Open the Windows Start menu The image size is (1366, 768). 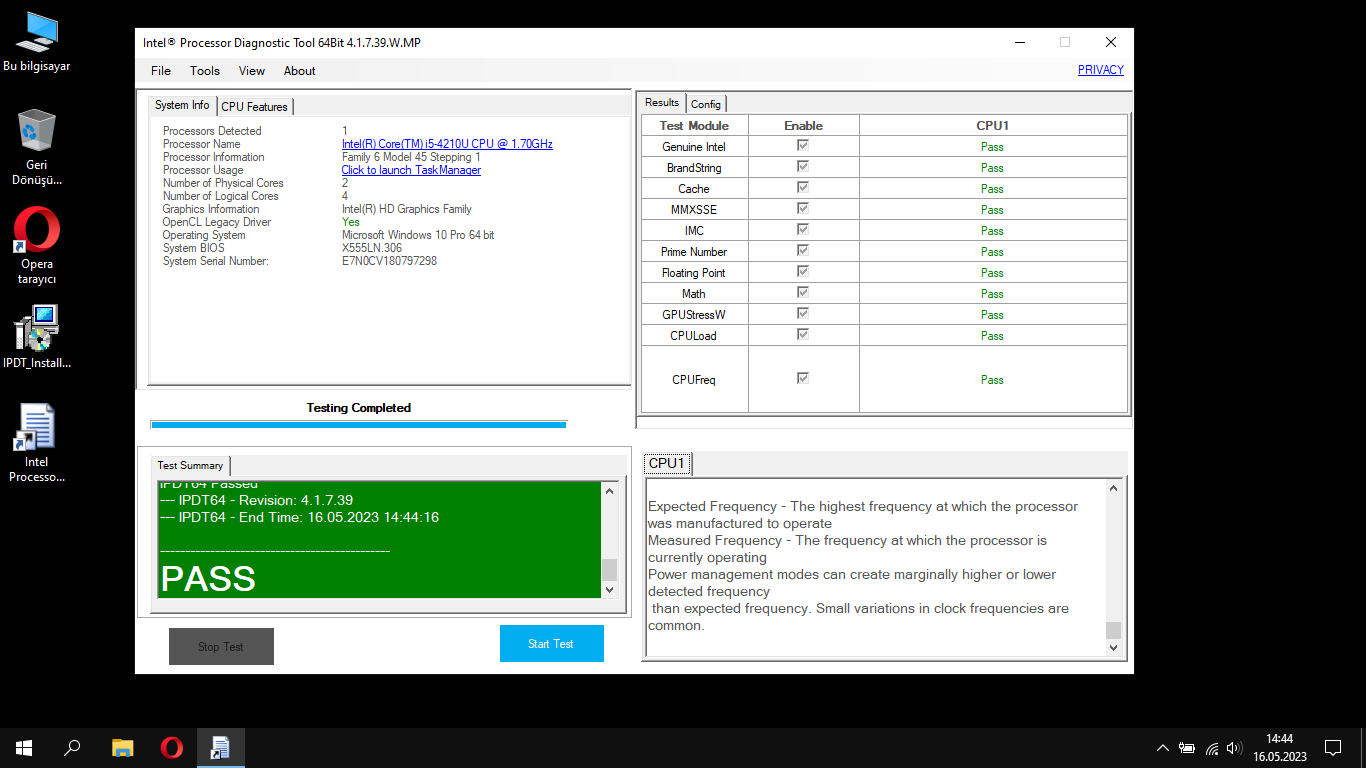(x=24, y=747)
